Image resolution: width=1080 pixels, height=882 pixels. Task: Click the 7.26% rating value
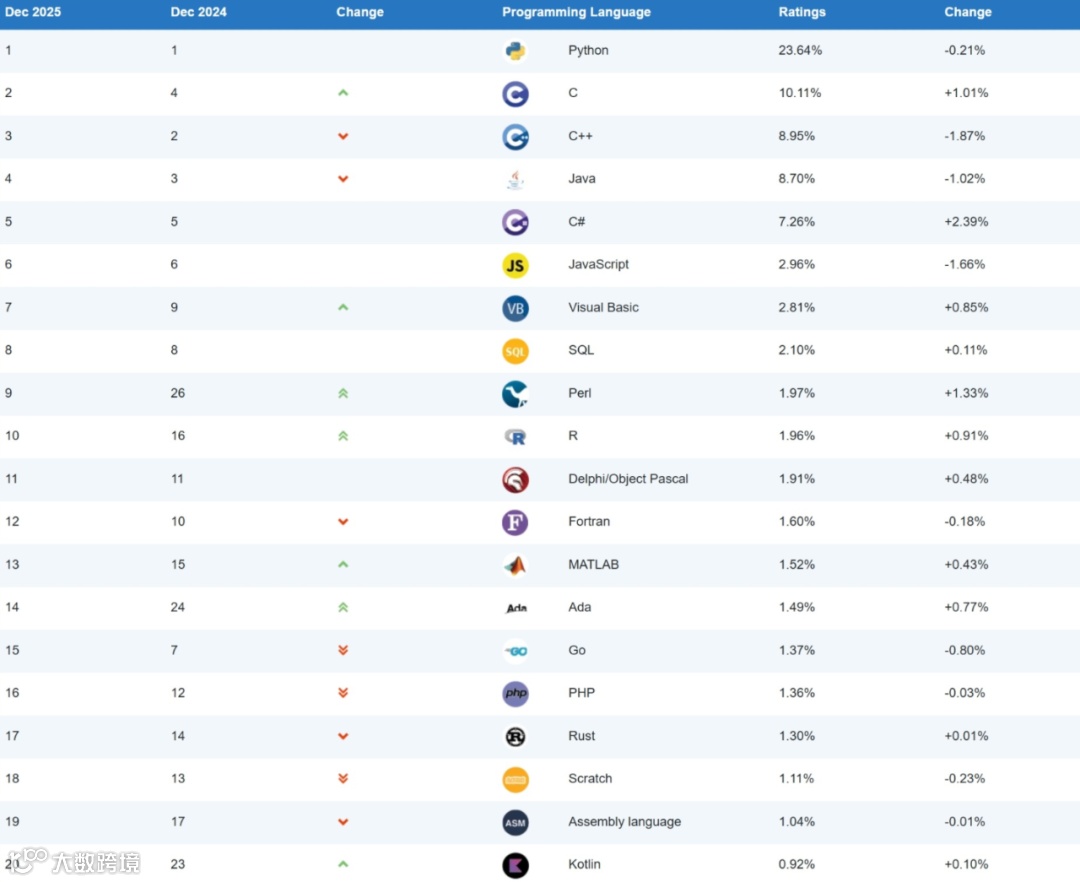pyautogui.click(x=797, y=222)
